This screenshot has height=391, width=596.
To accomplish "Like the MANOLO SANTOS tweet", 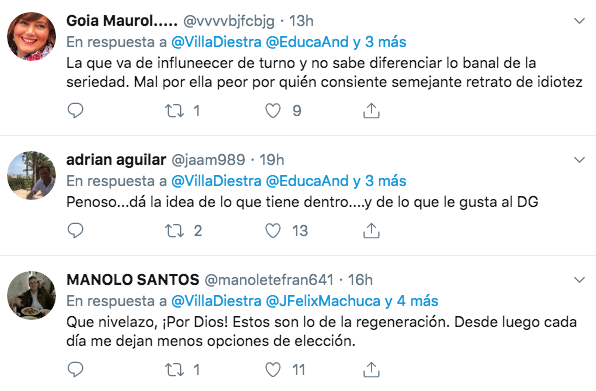I will [x=273, y=370].
